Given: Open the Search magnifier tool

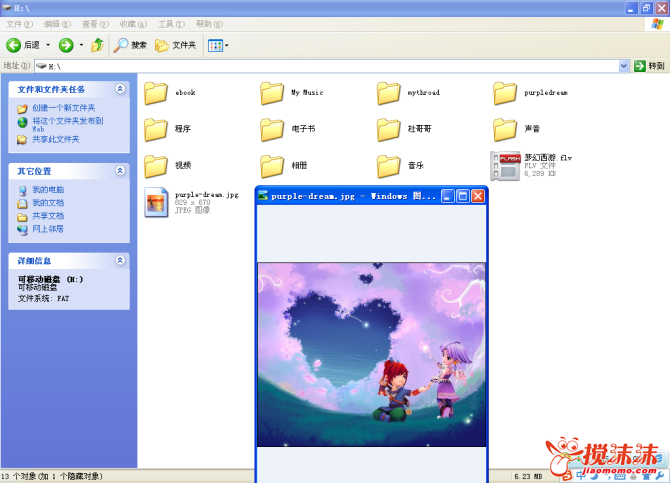Looking at the screenshot, I should click(130, 45).
